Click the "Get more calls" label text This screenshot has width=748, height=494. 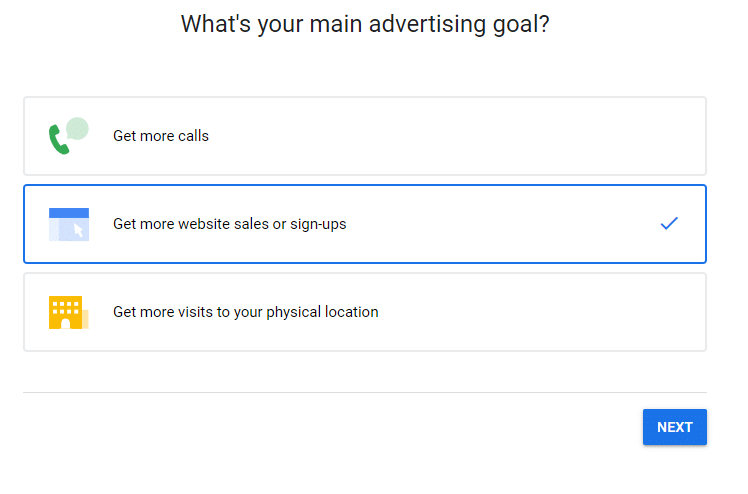(161, 136)
